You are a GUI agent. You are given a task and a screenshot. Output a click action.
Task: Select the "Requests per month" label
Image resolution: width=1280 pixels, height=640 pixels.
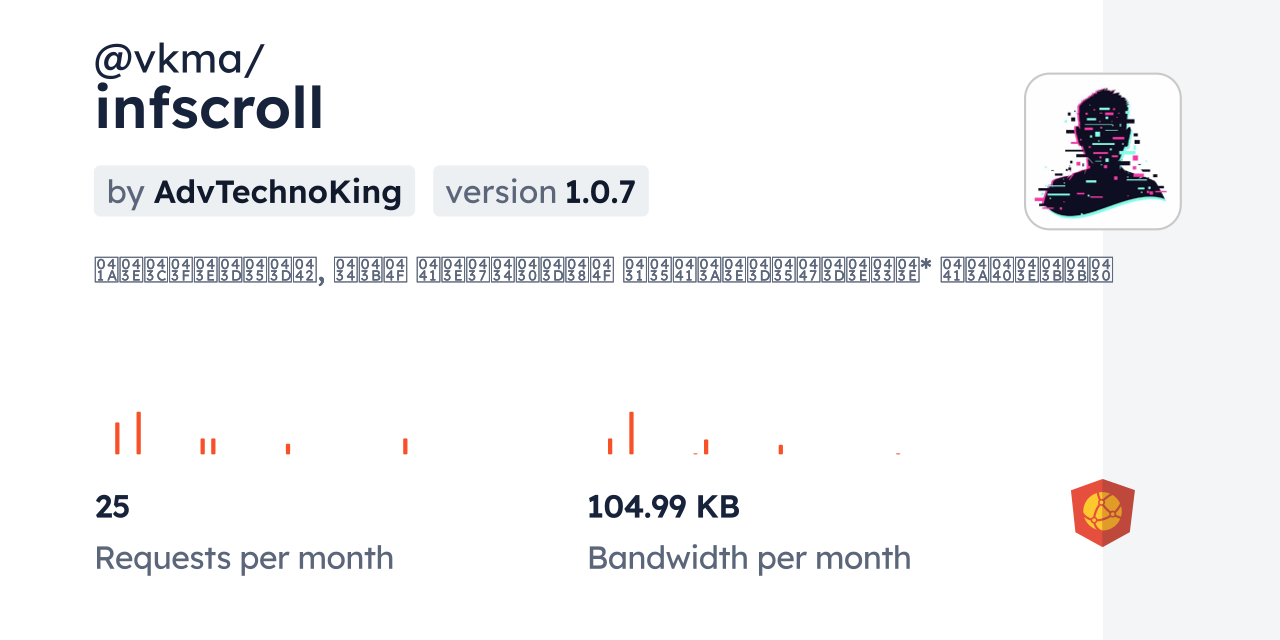pos(244,558)
